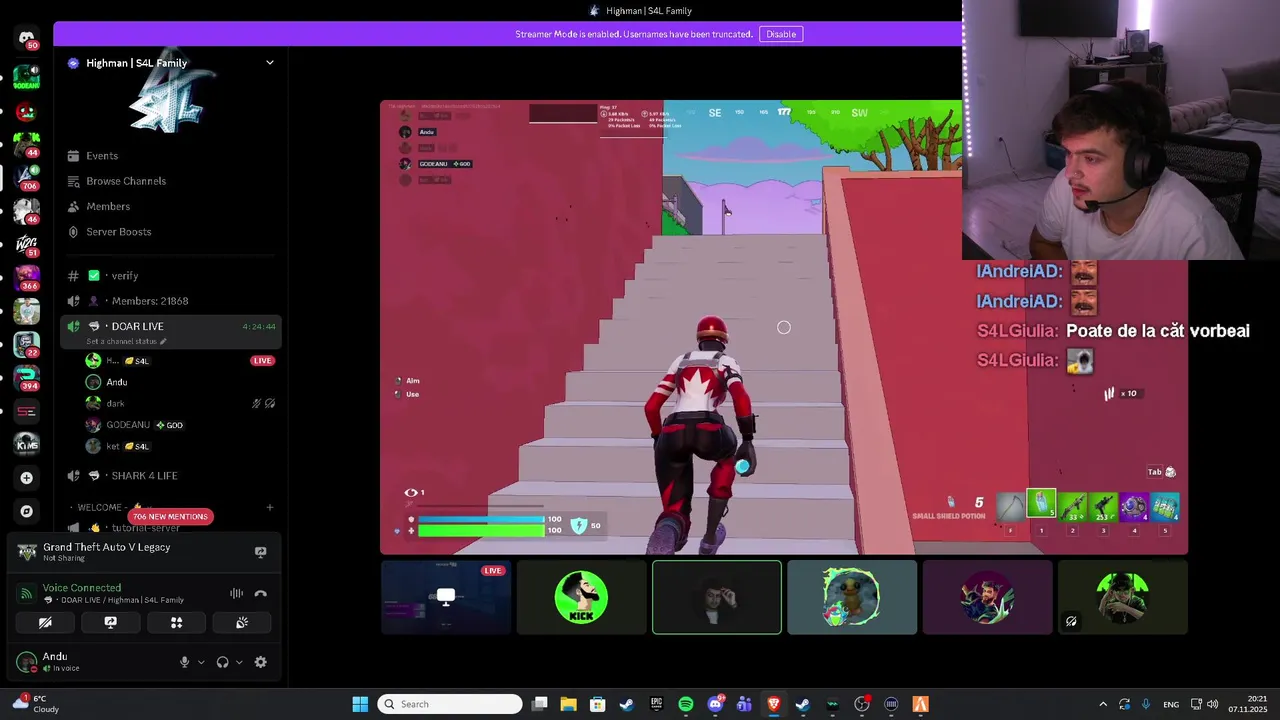Open the verify text channel

click(x=170, y=276)
